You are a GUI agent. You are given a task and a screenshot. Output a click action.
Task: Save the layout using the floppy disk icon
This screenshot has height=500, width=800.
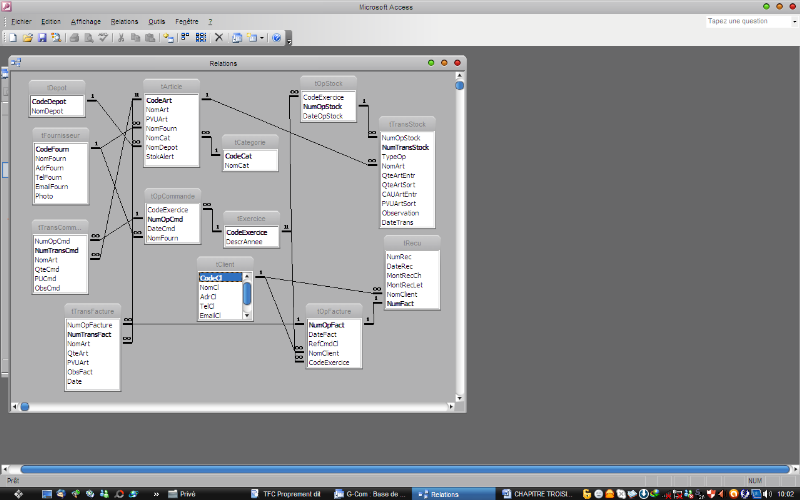42,38
